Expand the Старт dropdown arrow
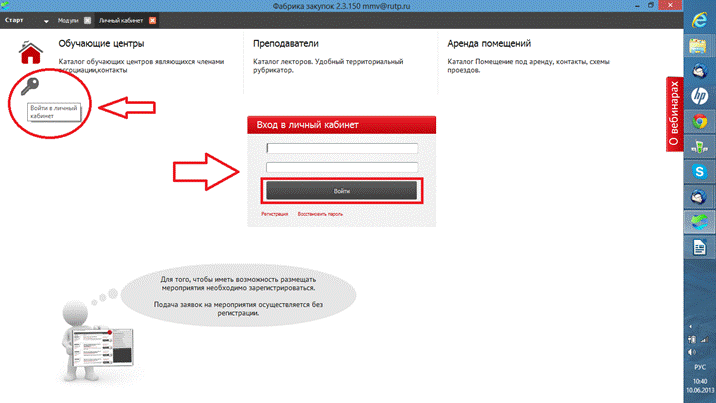The image size is (716, 403). 46,21
